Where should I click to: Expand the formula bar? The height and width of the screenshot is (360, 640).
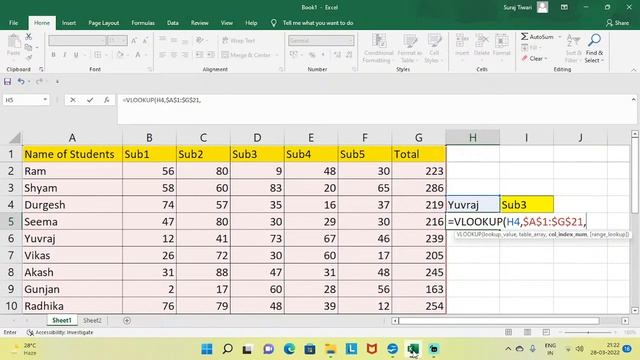pos(633,100)
